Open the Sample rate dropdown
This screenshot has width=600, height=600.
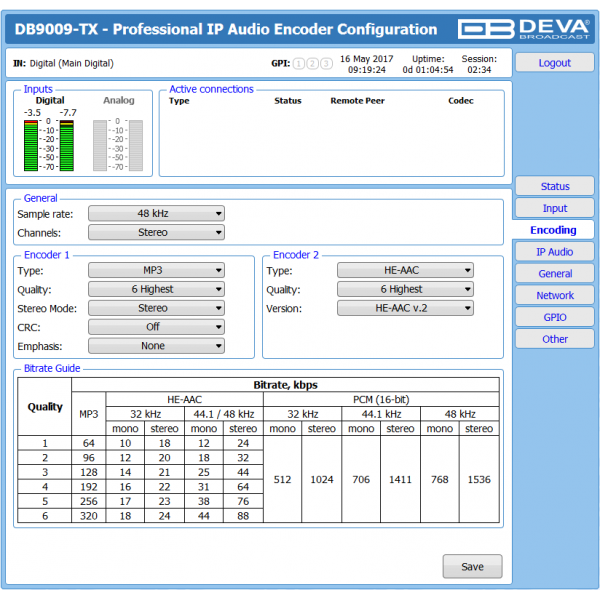point(156,214)
